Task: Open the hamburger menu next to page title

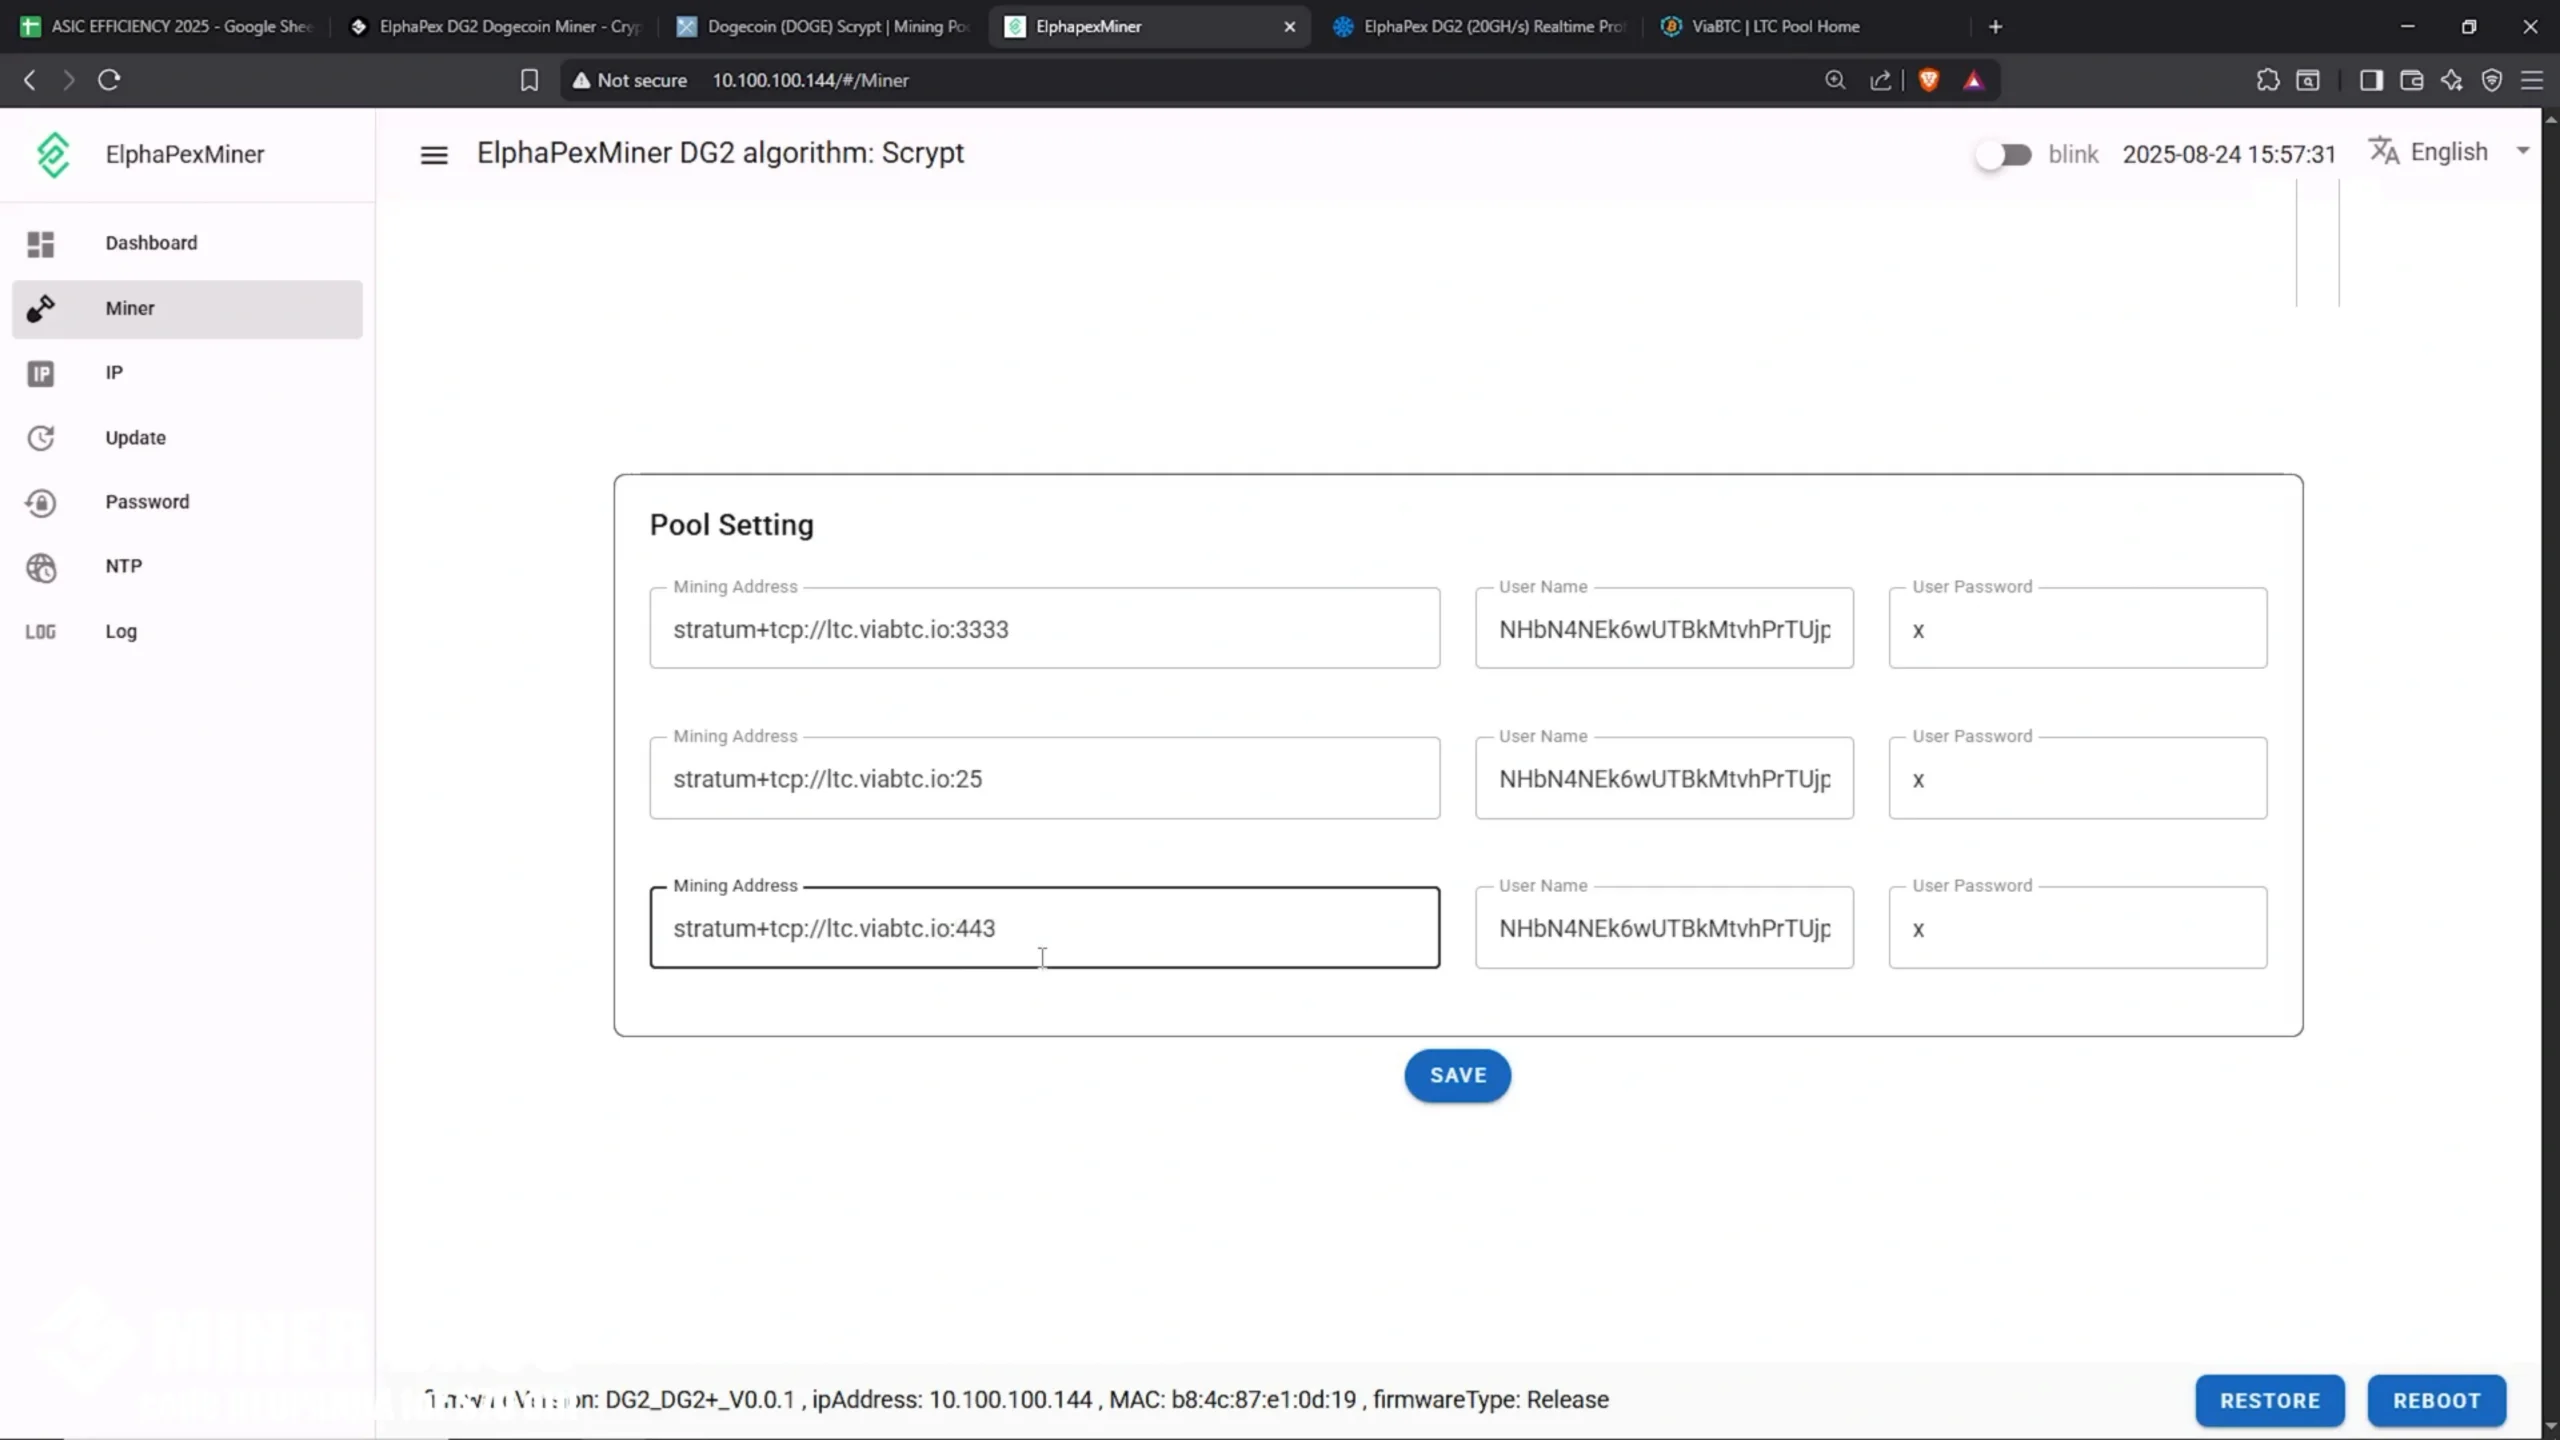Action: coord(433,153)
